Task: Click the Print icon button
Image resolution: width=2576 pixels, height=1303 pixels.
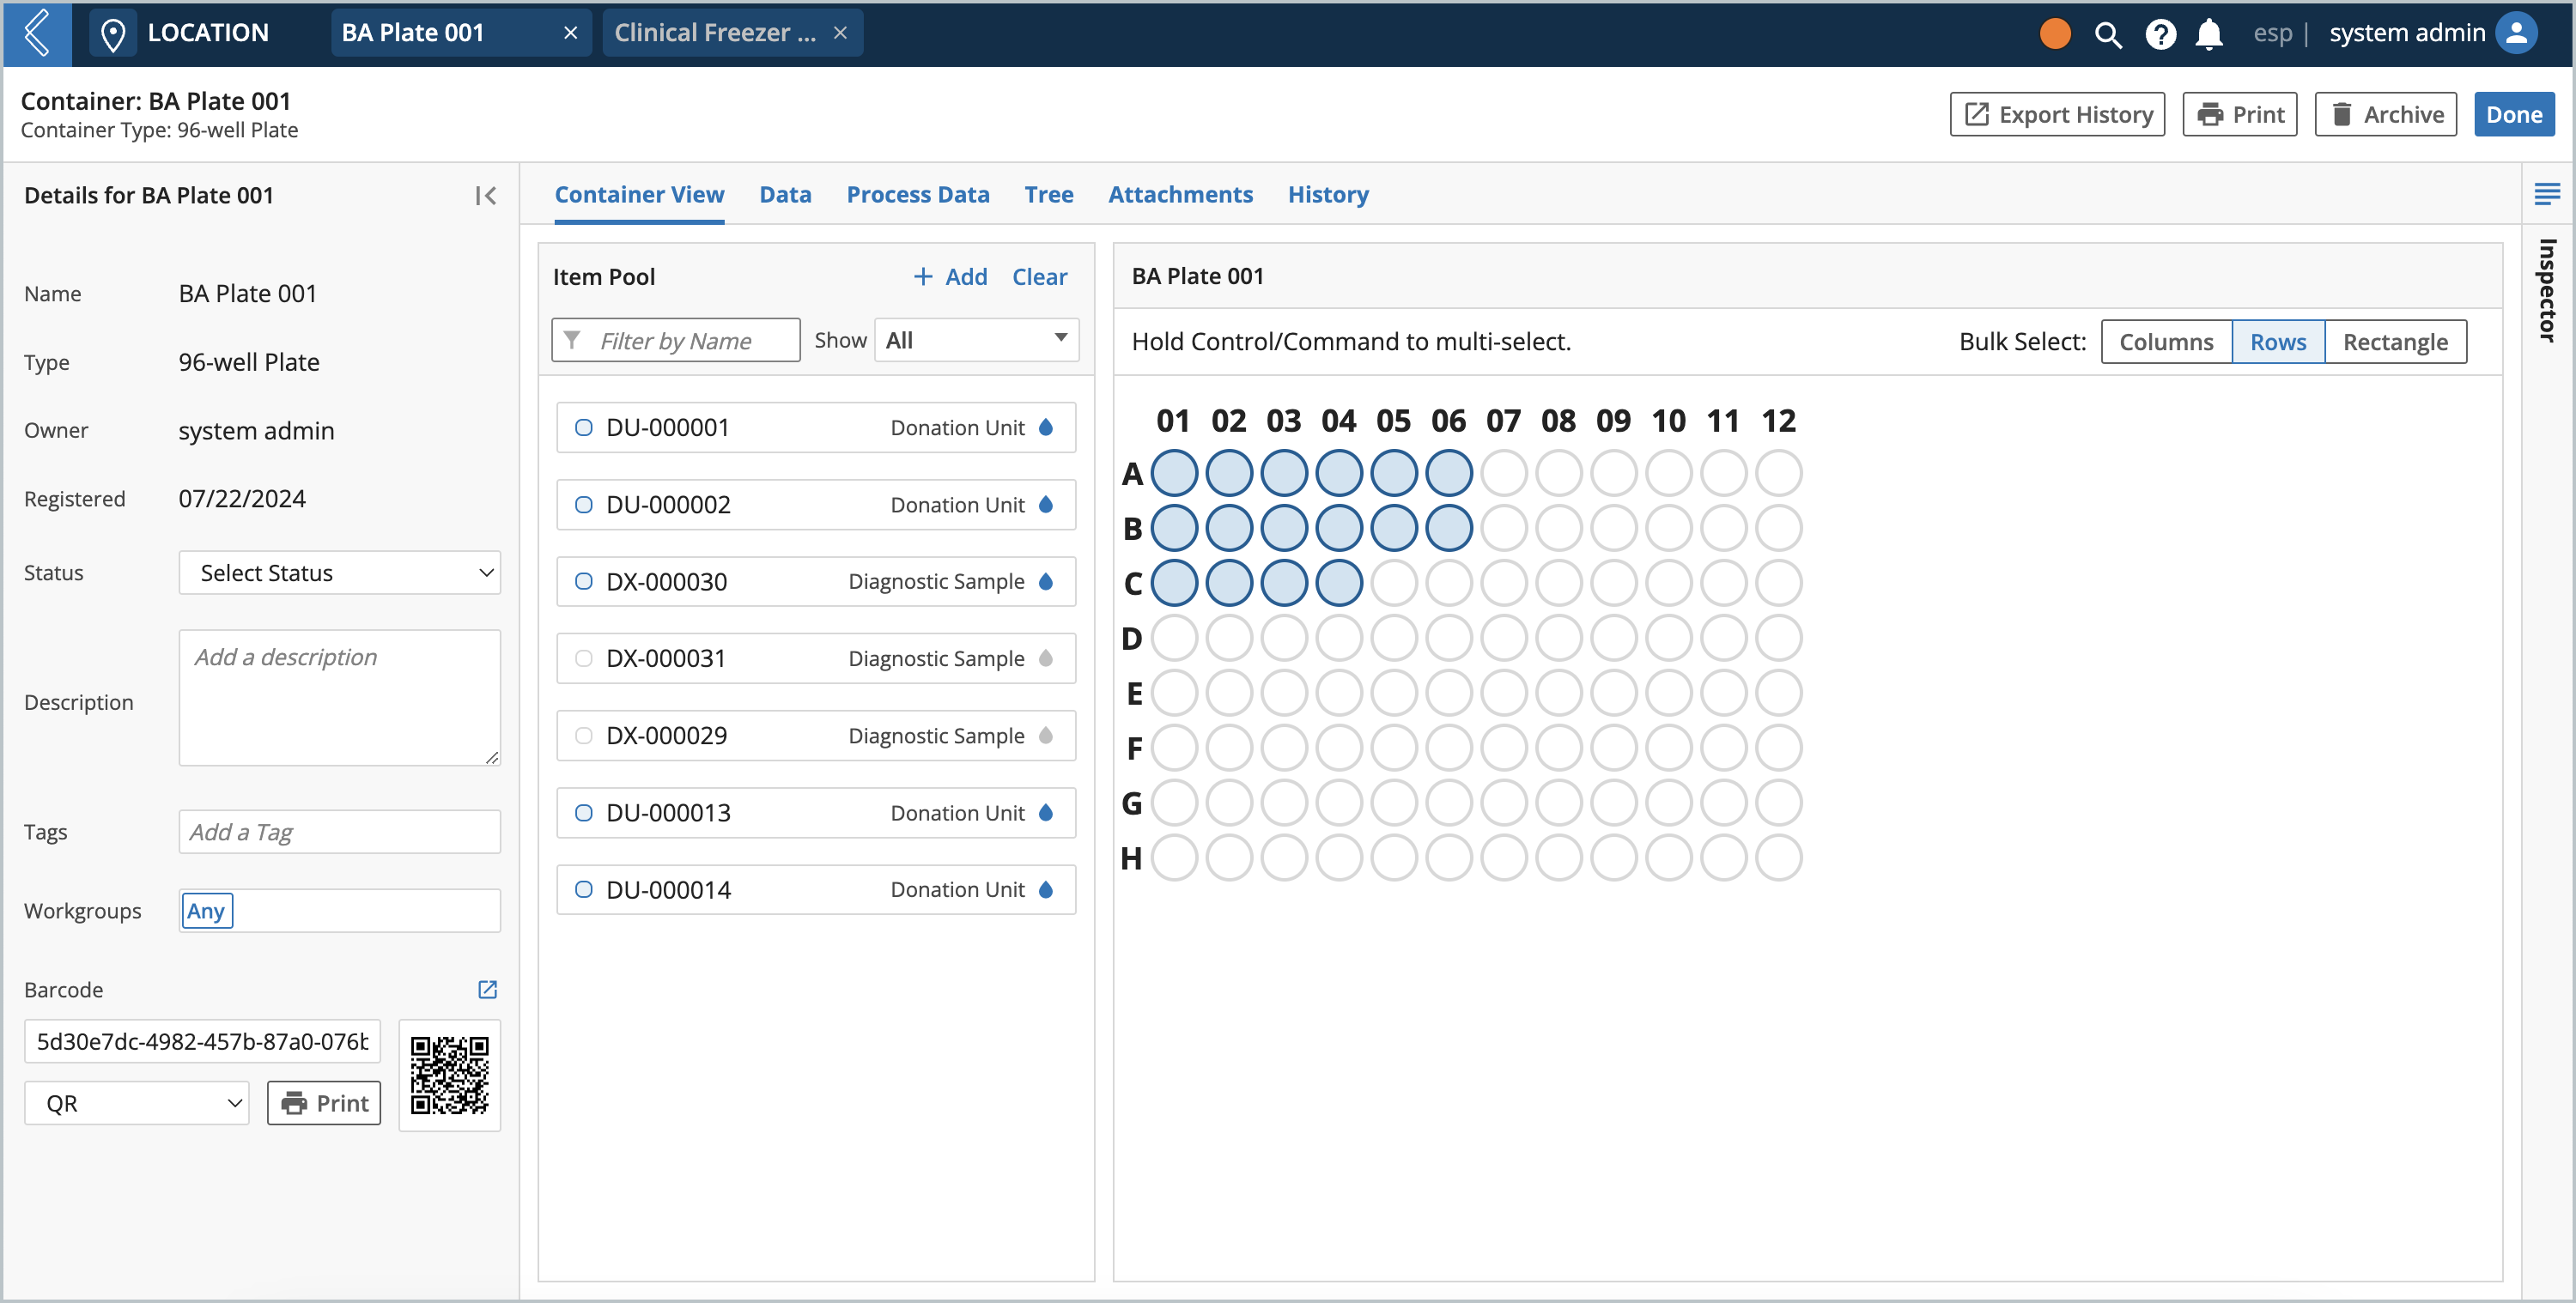Action: [2242, 115]
